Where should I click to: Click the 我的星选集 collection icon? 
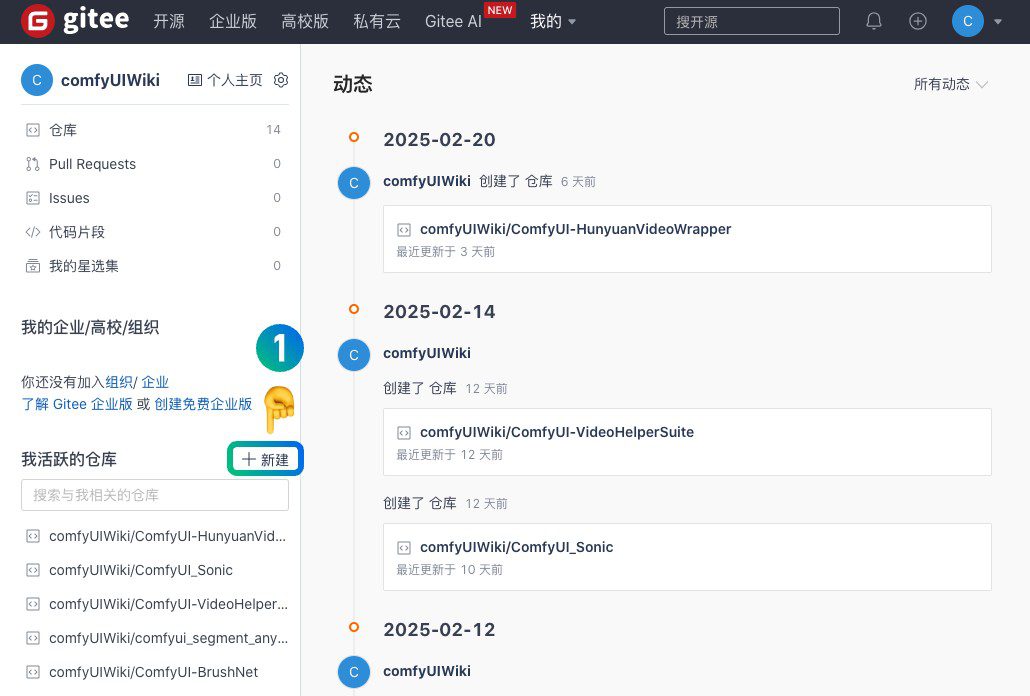[x=33, y=266]
